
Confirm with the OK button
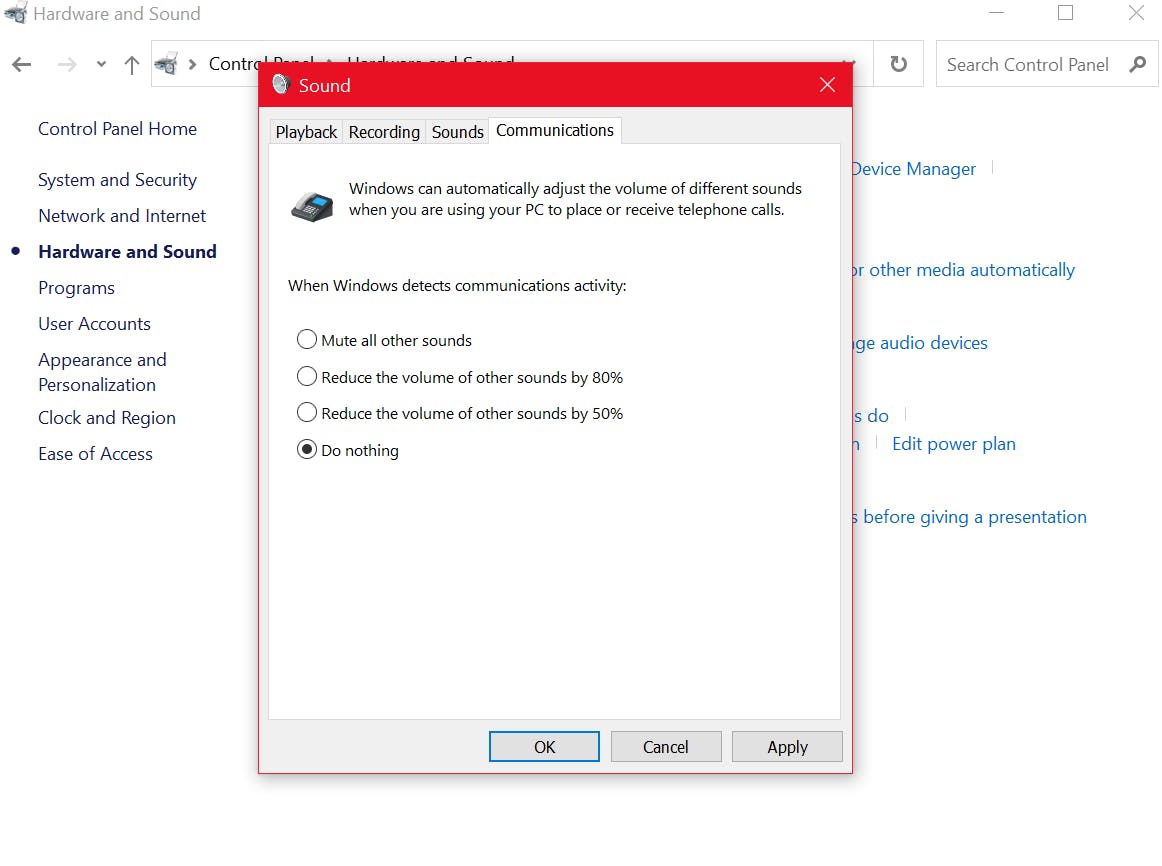[x=544, y=747]
